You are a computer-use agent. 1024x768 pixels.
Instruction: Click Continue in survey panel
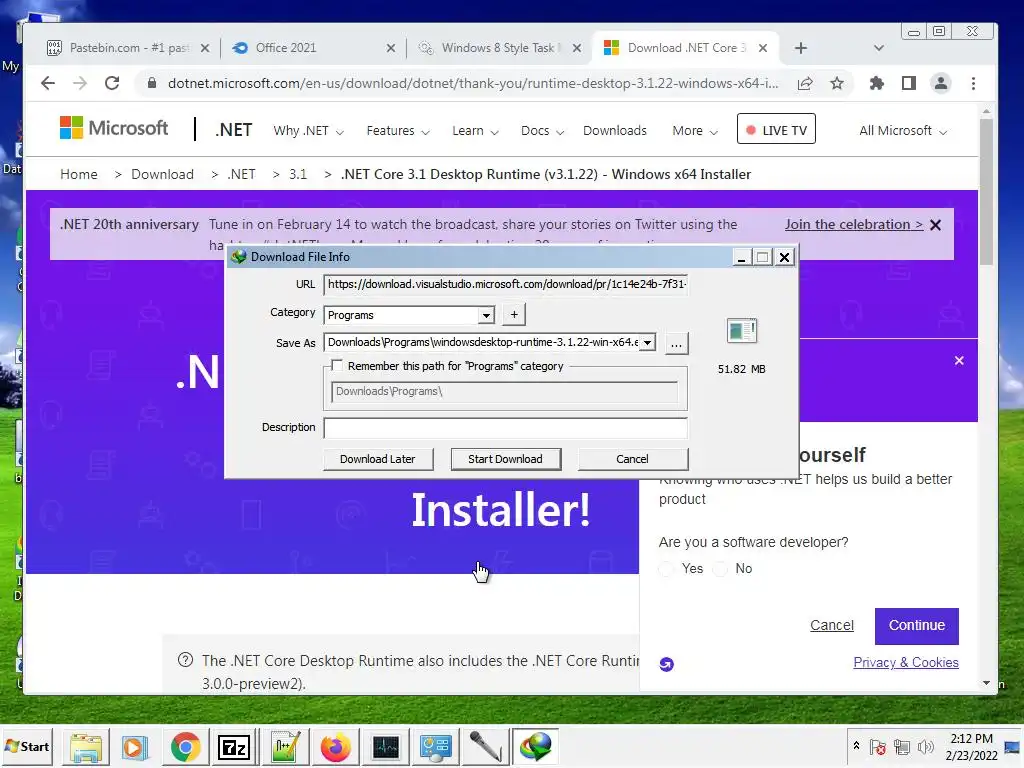pyautogui.click(x=916, y=626)
